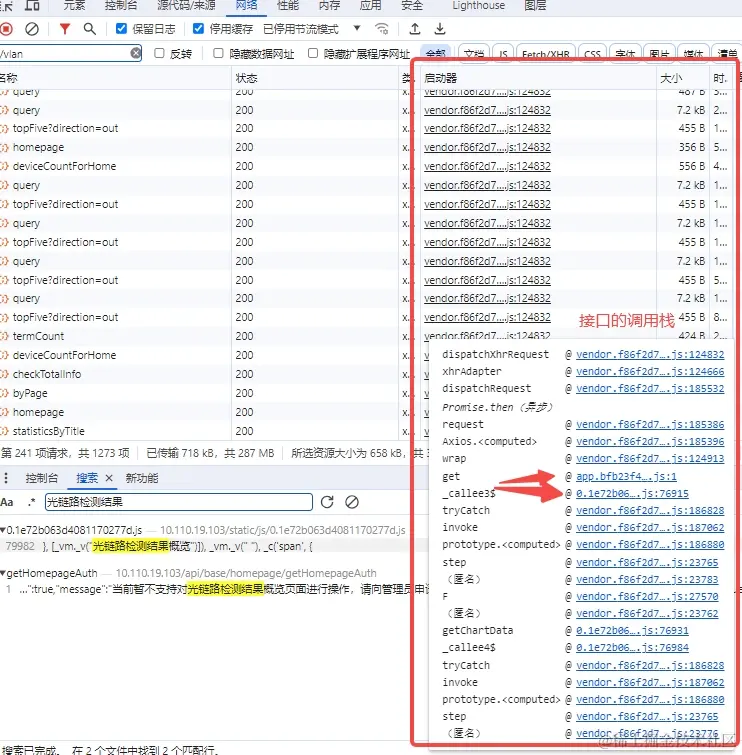Enable 反转 filter checkbox
The width and height of the screenshot is (742, 755).
pos(159,53)
